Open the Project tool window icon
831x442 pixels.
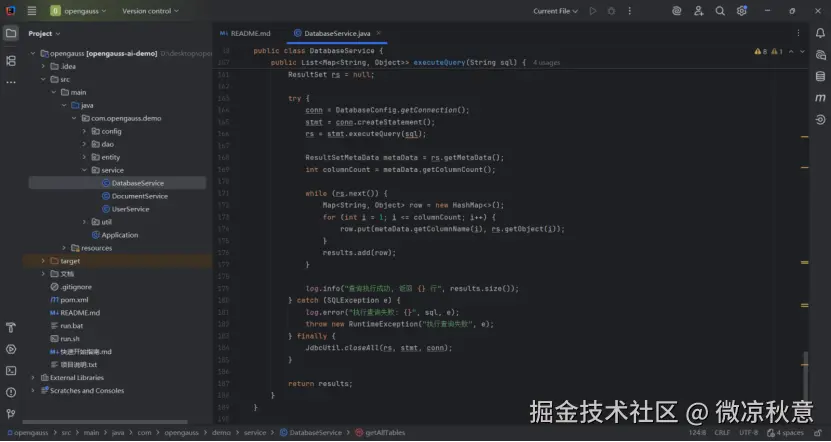pyautogui.click(x=11, y=33)
